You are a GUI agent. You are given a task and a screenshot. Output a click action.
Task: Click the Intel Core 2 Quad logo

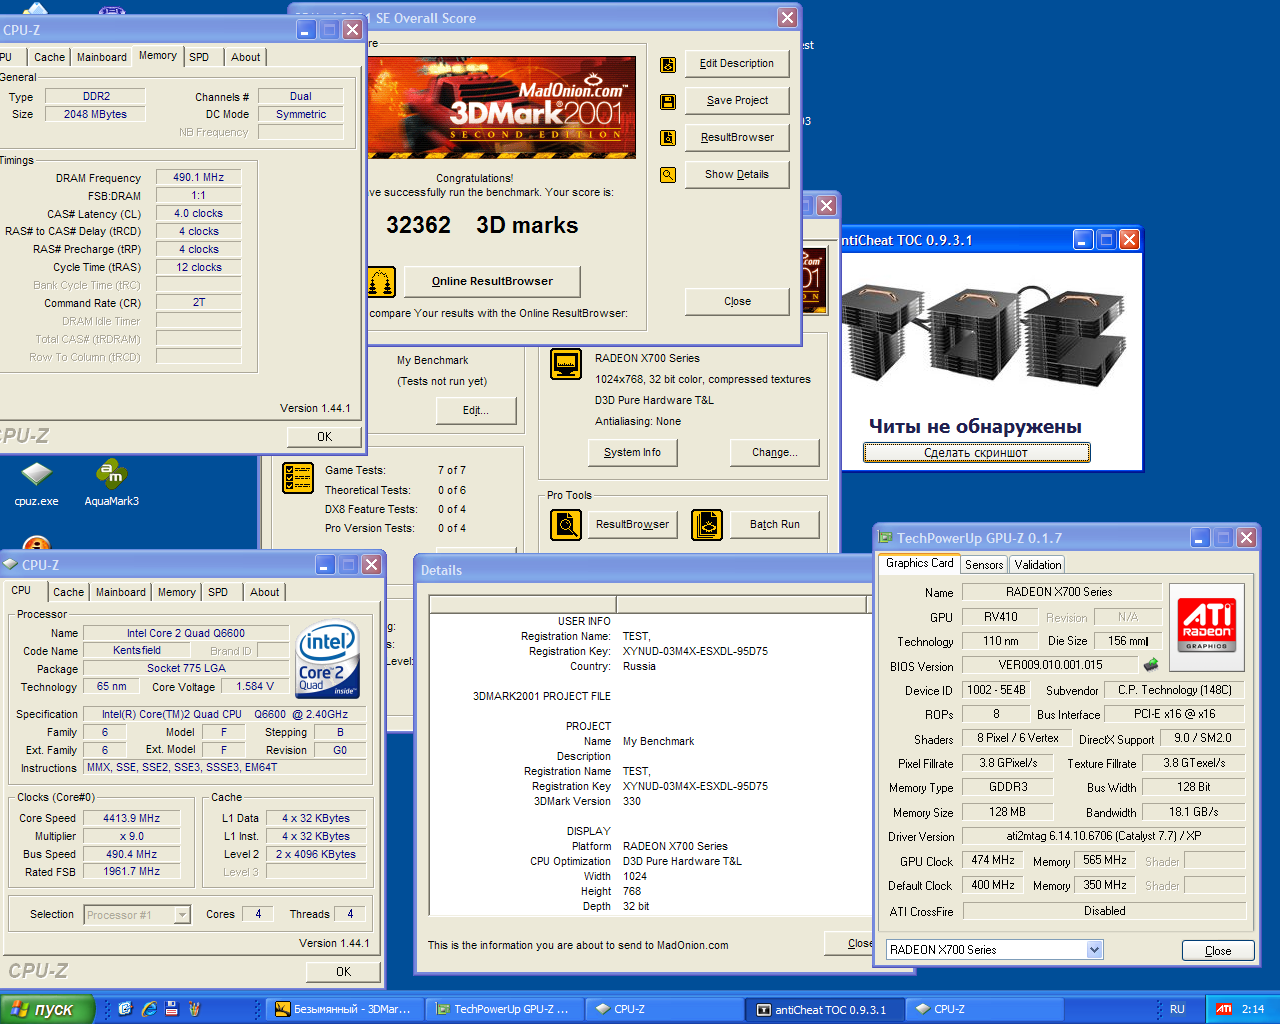point(327,661)
